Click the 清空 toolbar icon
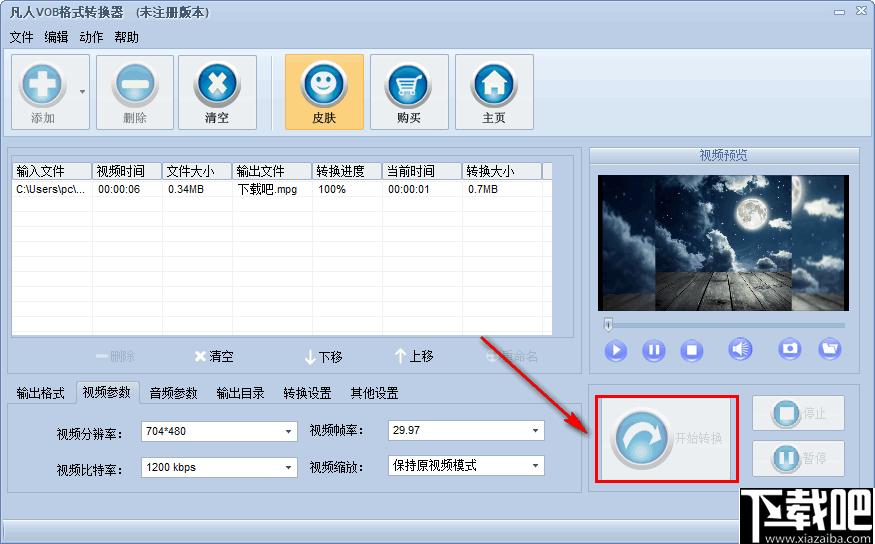 [217, 85]
